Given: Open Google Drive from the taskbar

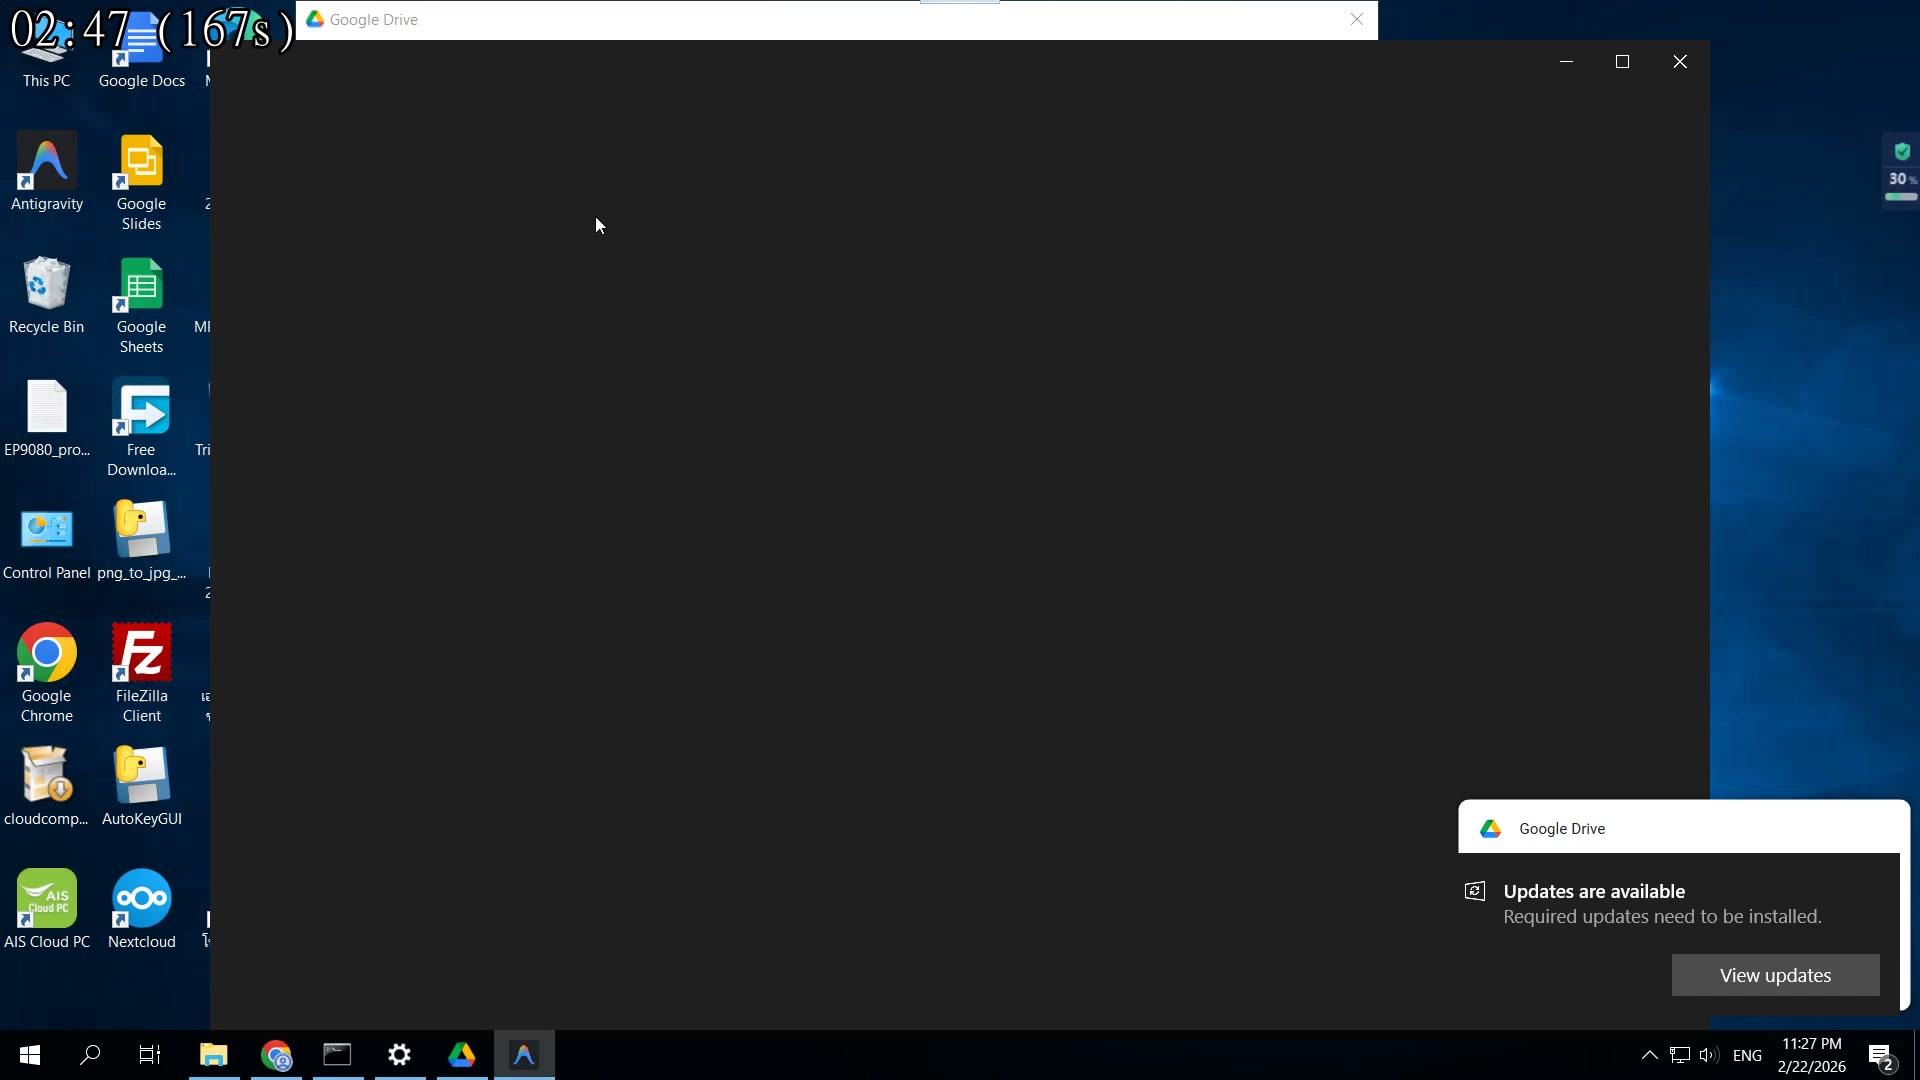Looking at the screenshot, I should point(462,1055).
